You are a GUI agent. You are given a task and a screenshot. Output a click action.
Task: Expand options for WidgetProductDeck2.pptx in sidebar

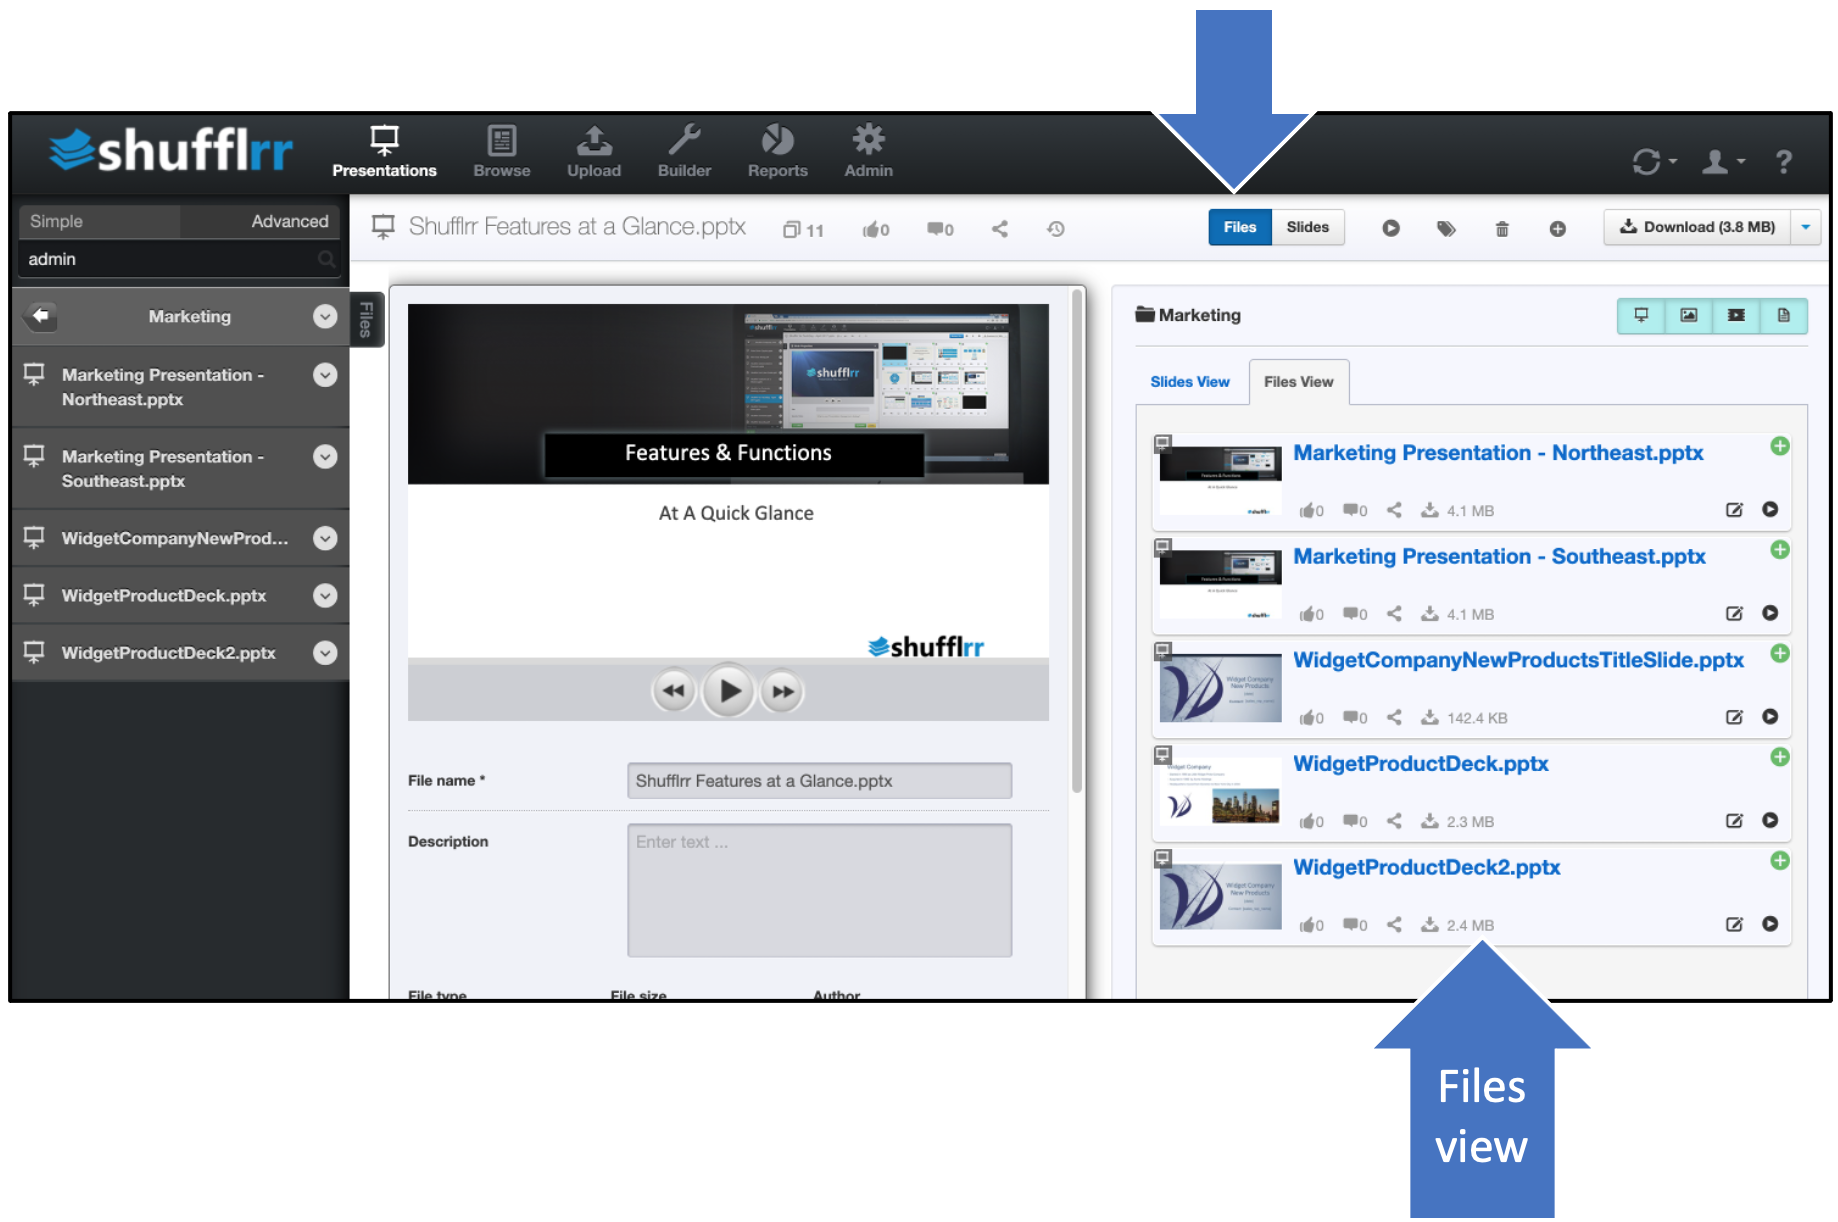point(325,653)
